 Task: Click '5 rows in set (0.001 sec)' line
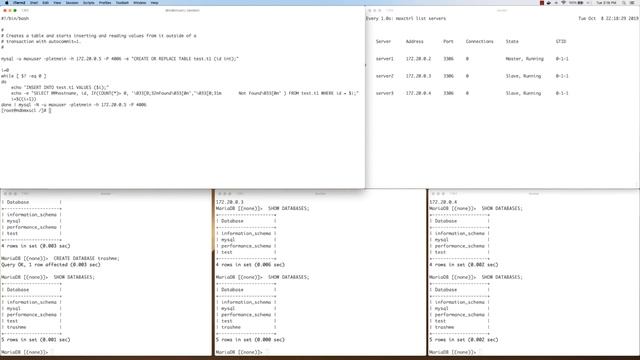36,340
